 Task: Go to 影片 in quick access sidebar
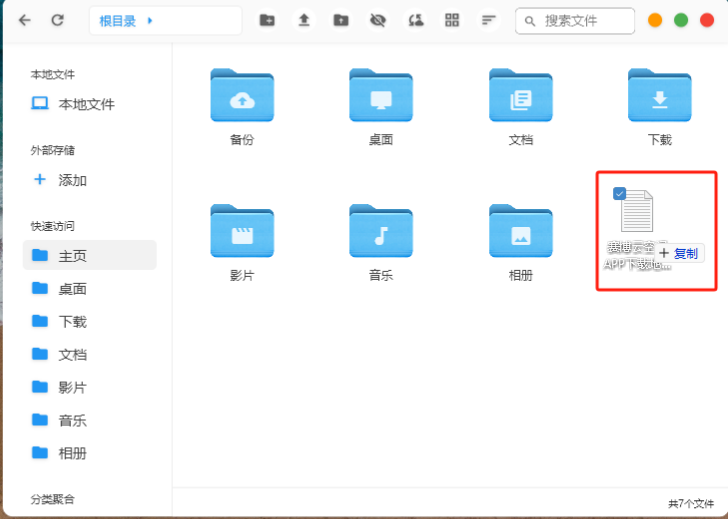click(x=72, y=387)
